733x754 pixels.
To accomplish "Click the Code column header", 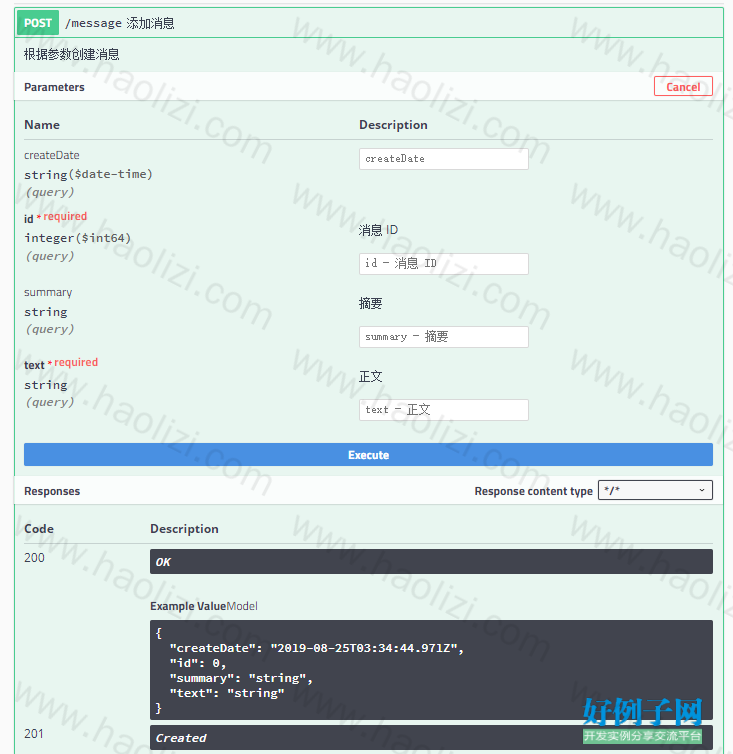I will [39, 528].
